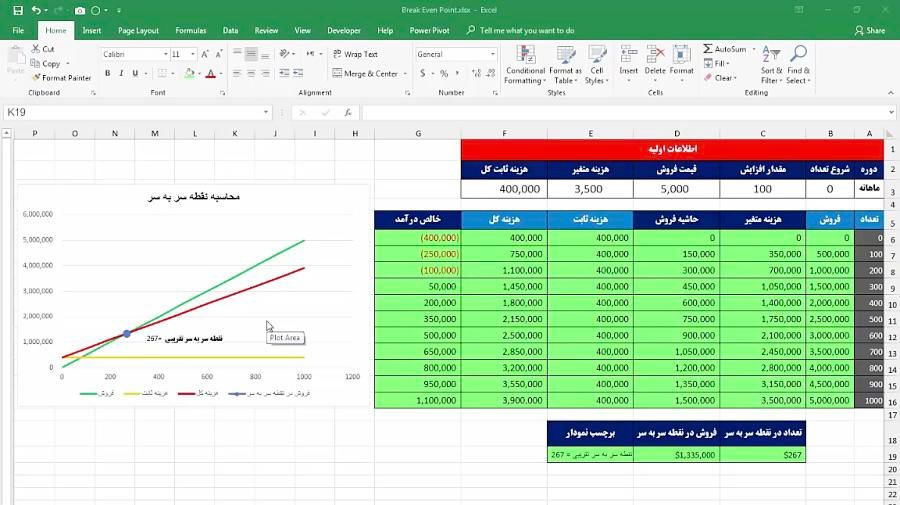Click the Delete cells icon
Image resolution: width=900 pixels, height=505 pixels.
pos(655,55)
